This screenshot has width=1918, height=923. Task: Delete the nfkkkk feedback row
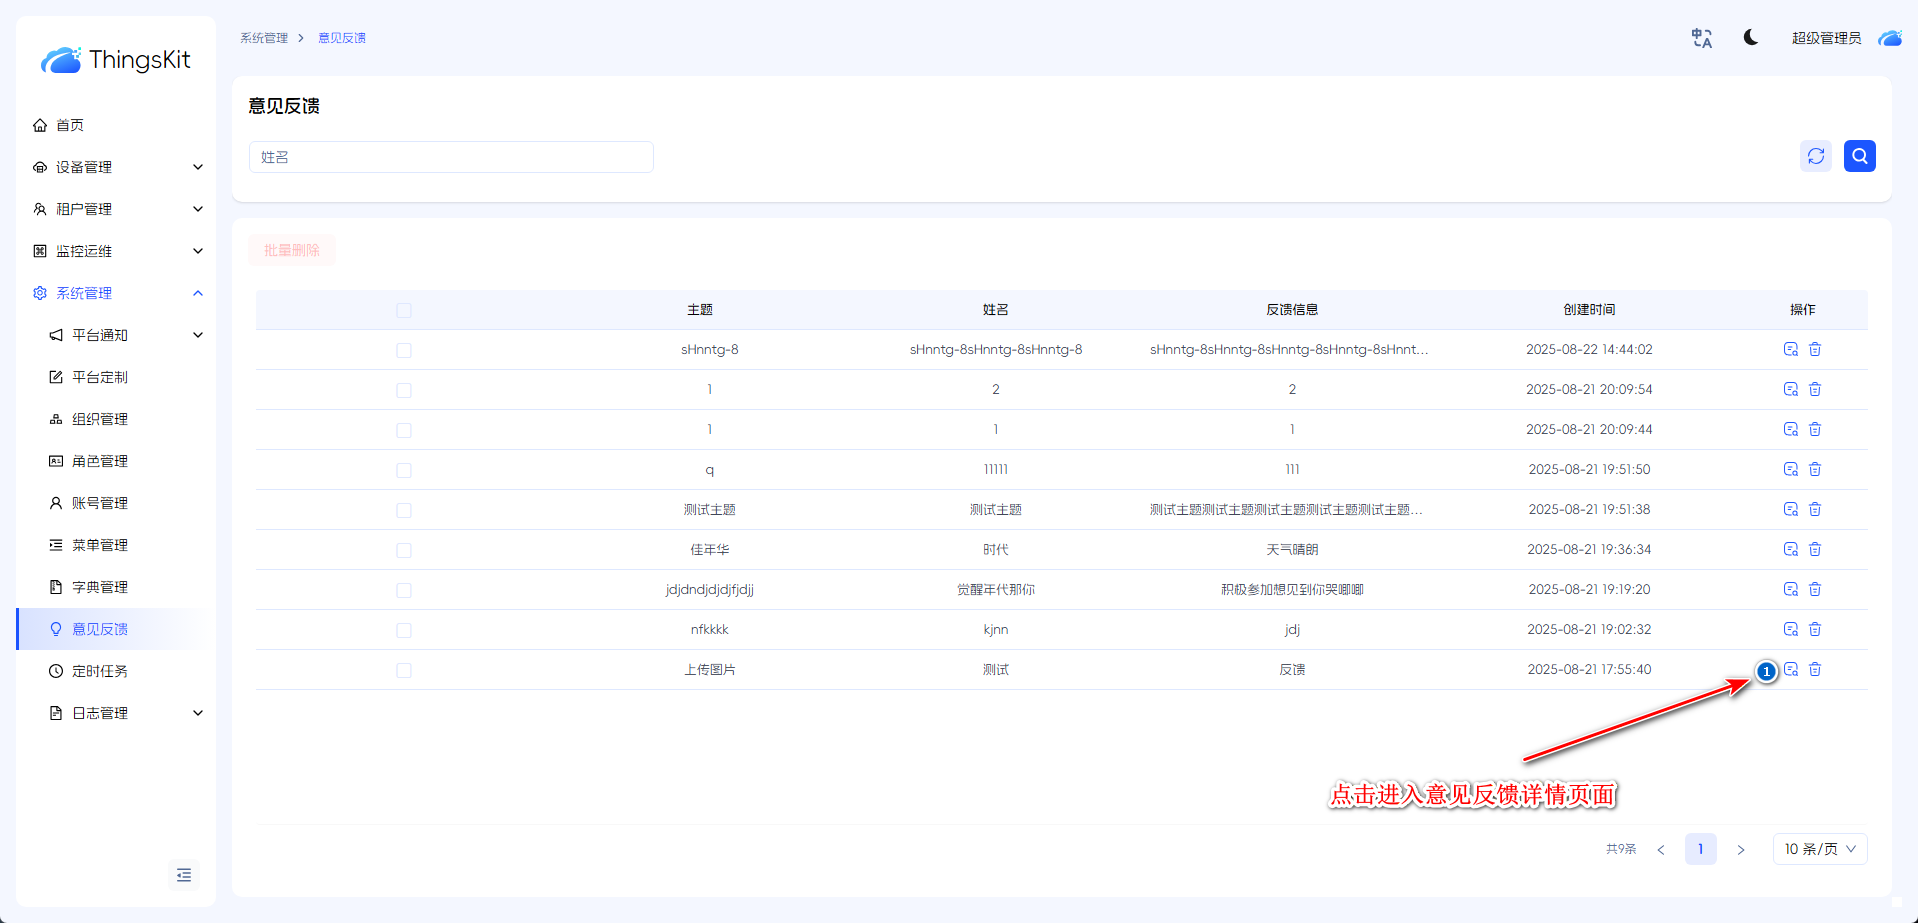point(1815,629)
